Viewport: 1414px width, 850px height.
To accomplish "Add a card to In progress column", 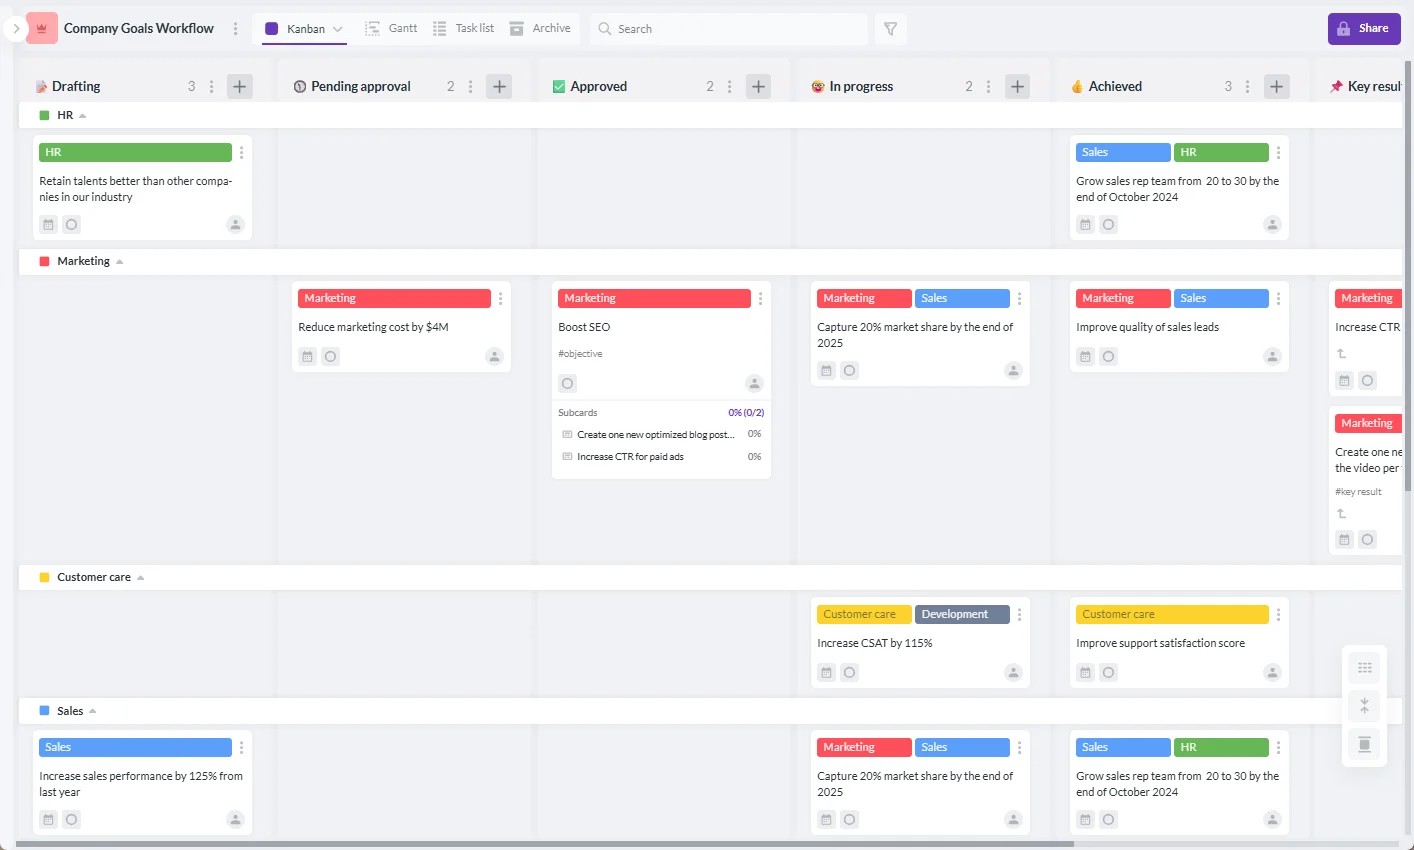I will (1017, 86).
